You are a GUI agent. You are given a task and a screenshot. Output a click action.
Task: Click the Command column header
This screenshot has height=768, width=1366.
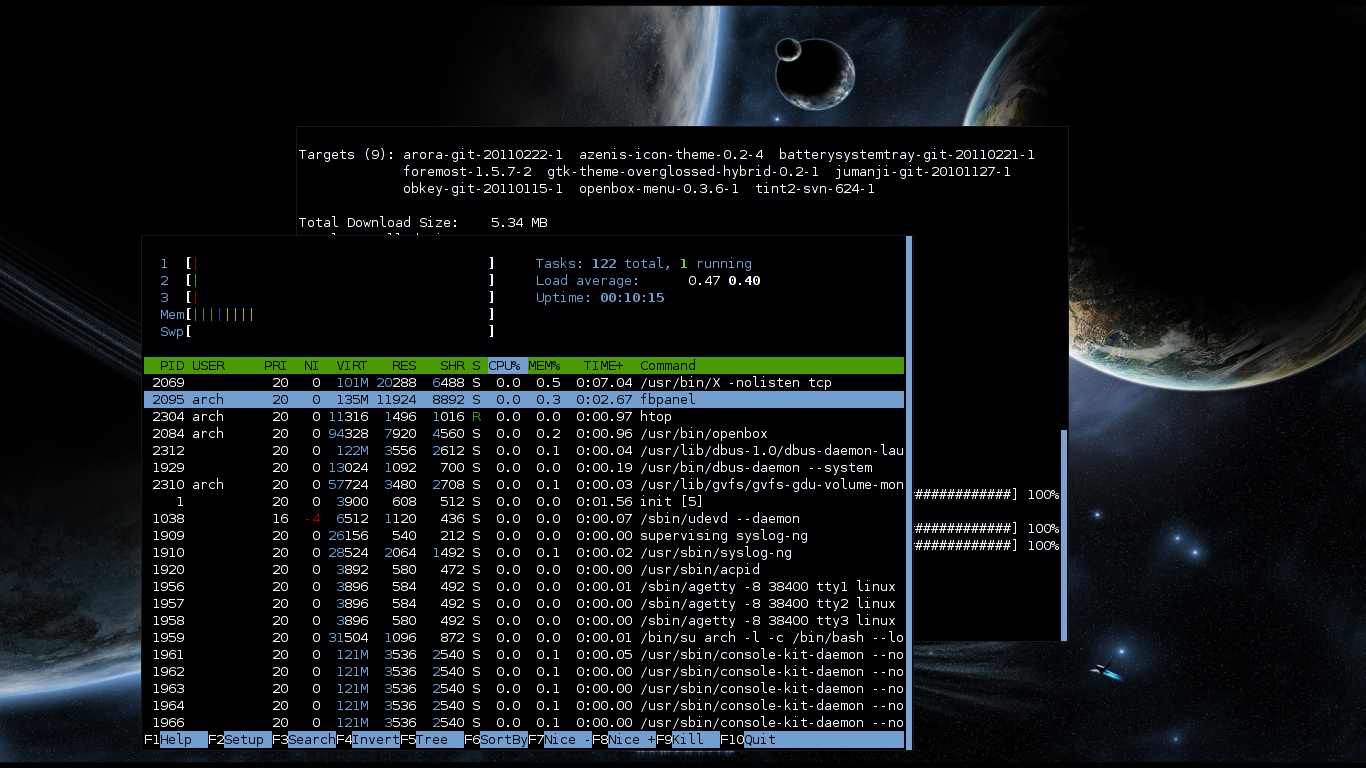[668, 366]
